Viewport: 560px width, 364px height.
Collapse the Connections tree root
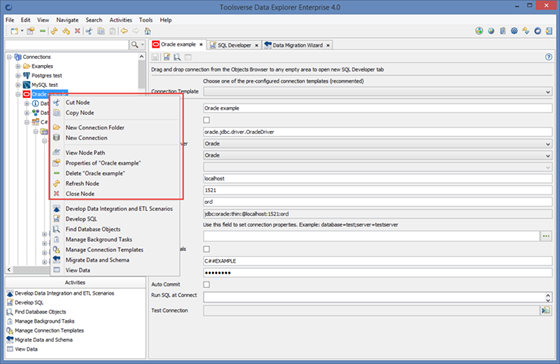pos(9,57)
